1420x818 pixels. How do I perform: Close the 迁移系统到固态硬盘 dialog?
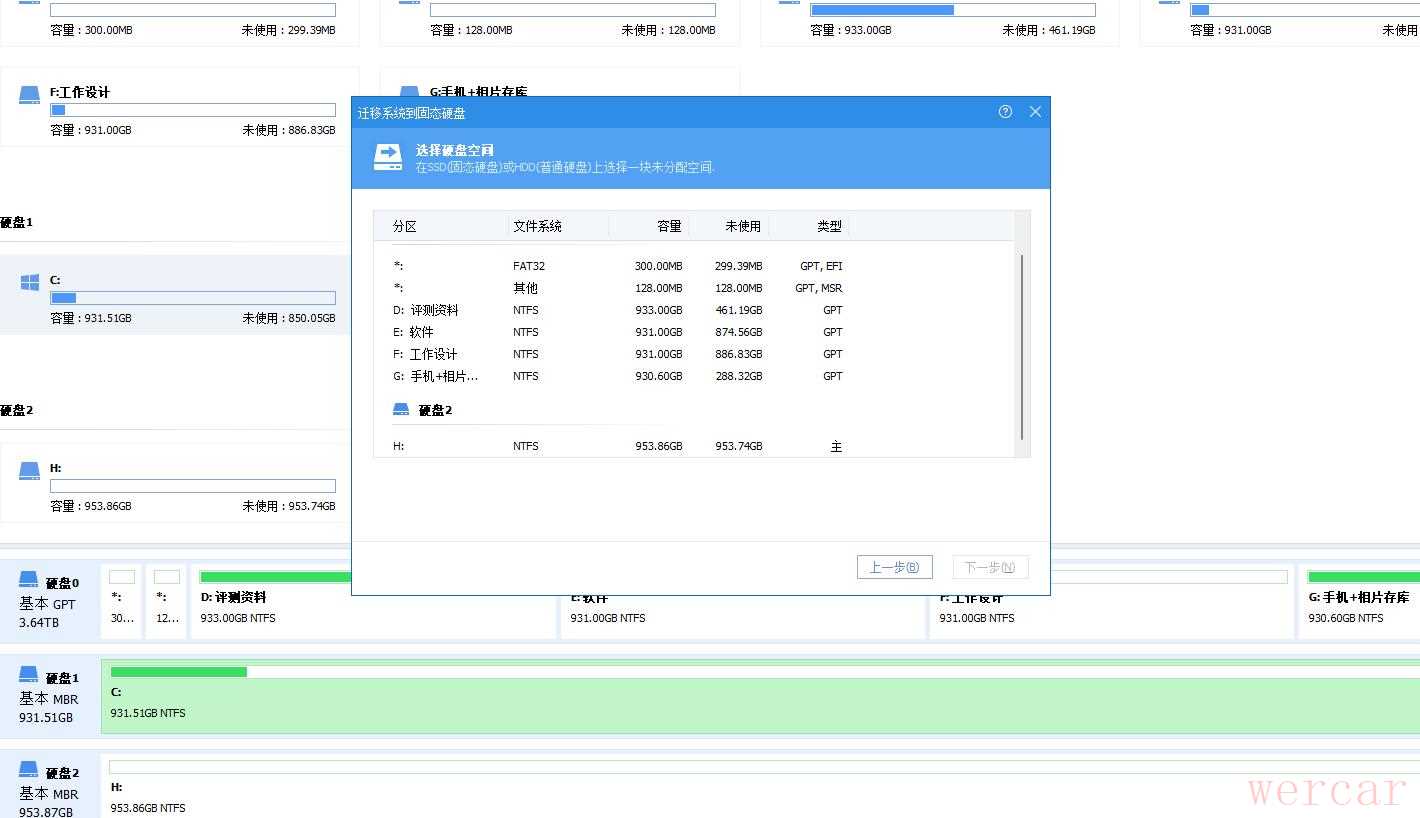click(1035, 112)
